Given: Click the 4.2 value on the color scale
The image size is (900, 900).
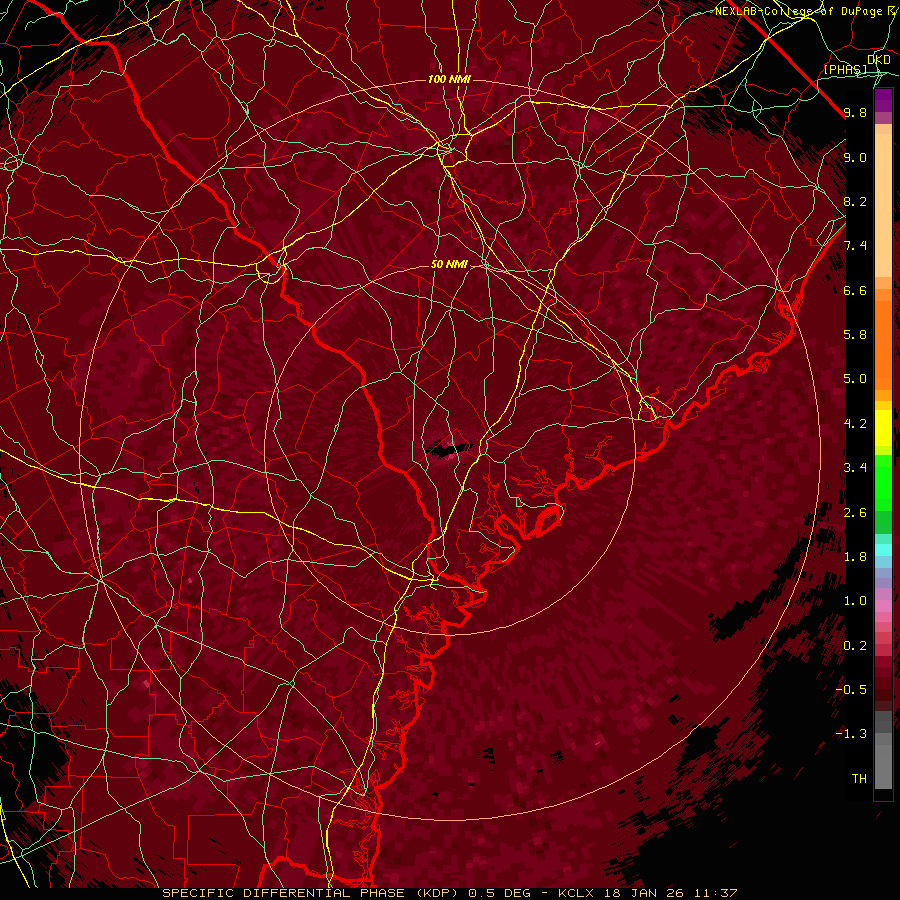Looking at the screenshot, I should (855, 424).
